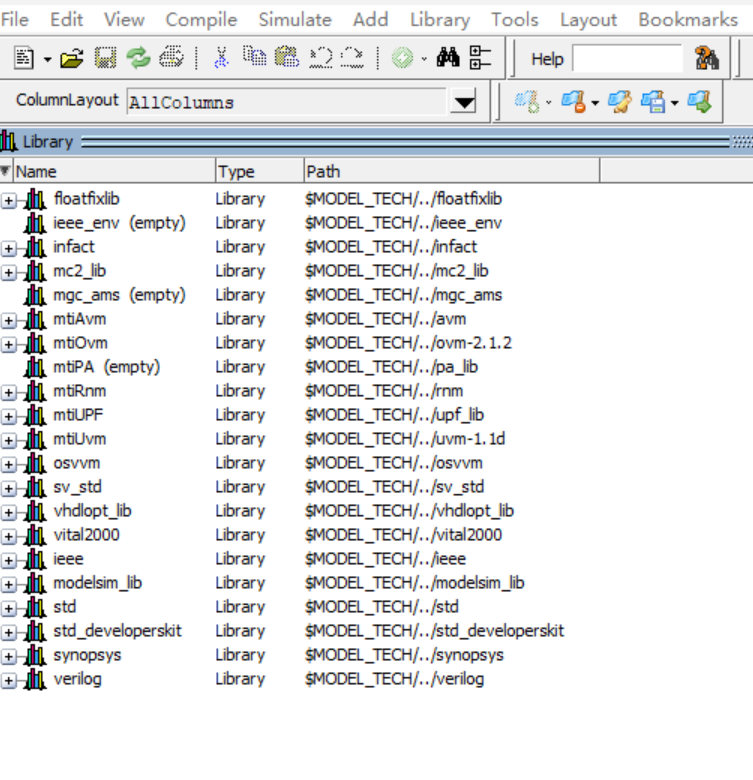Expand the infact library
This screenshot has height=780, width=753.
tap(8, 248)
